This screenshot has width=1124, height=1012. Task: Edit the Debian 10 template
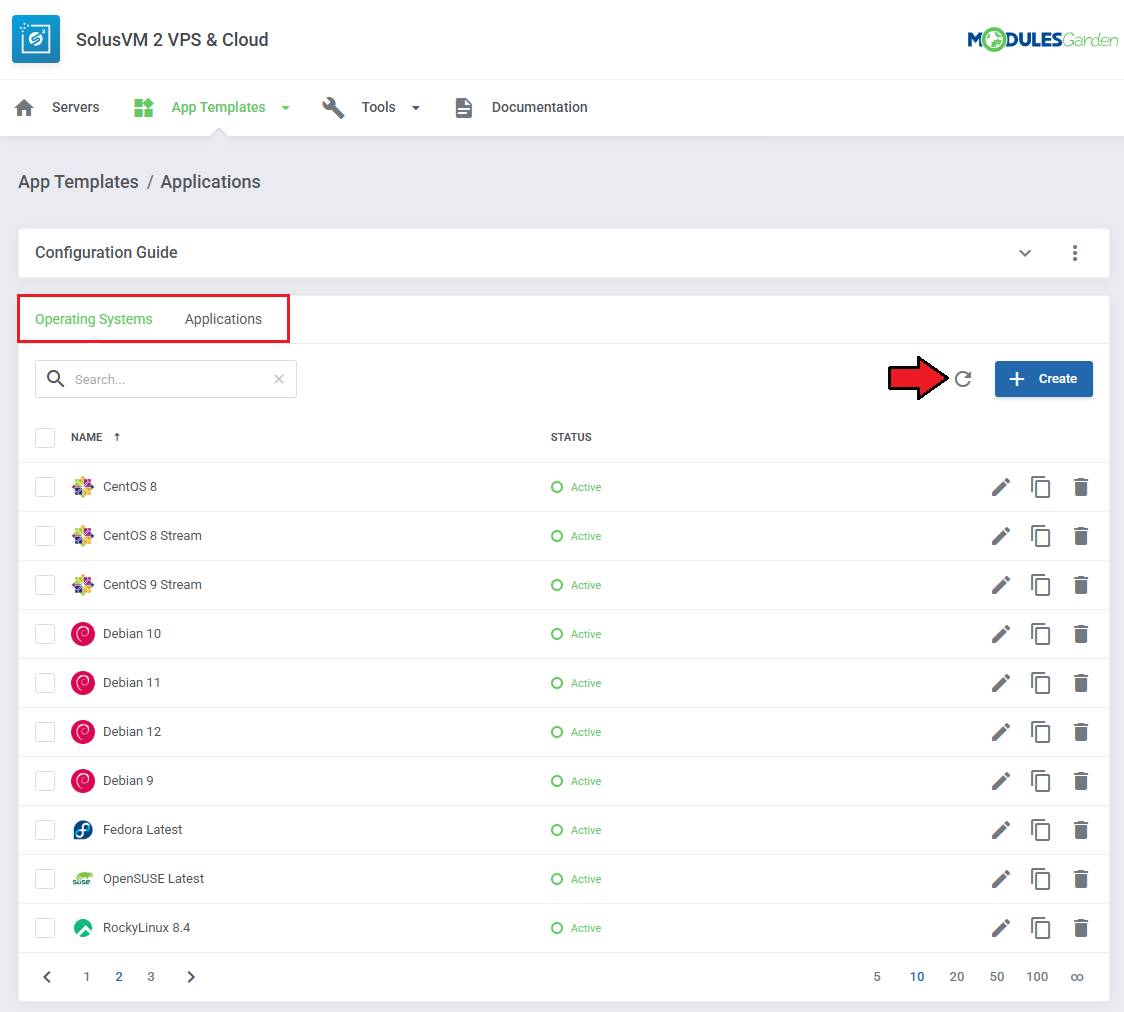[1001, 634]
